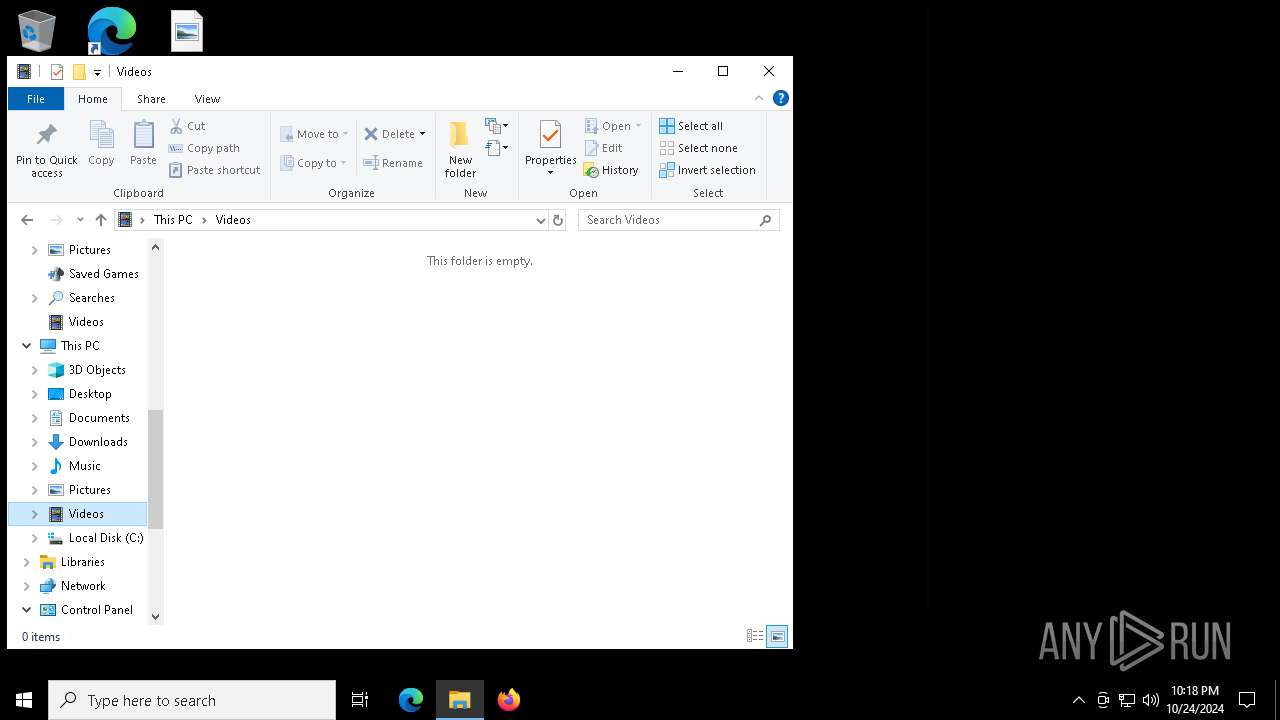Switch to the View tab
Image resolution: width=1280 pixels, height=720 pixels.
(x=207, y=99)
